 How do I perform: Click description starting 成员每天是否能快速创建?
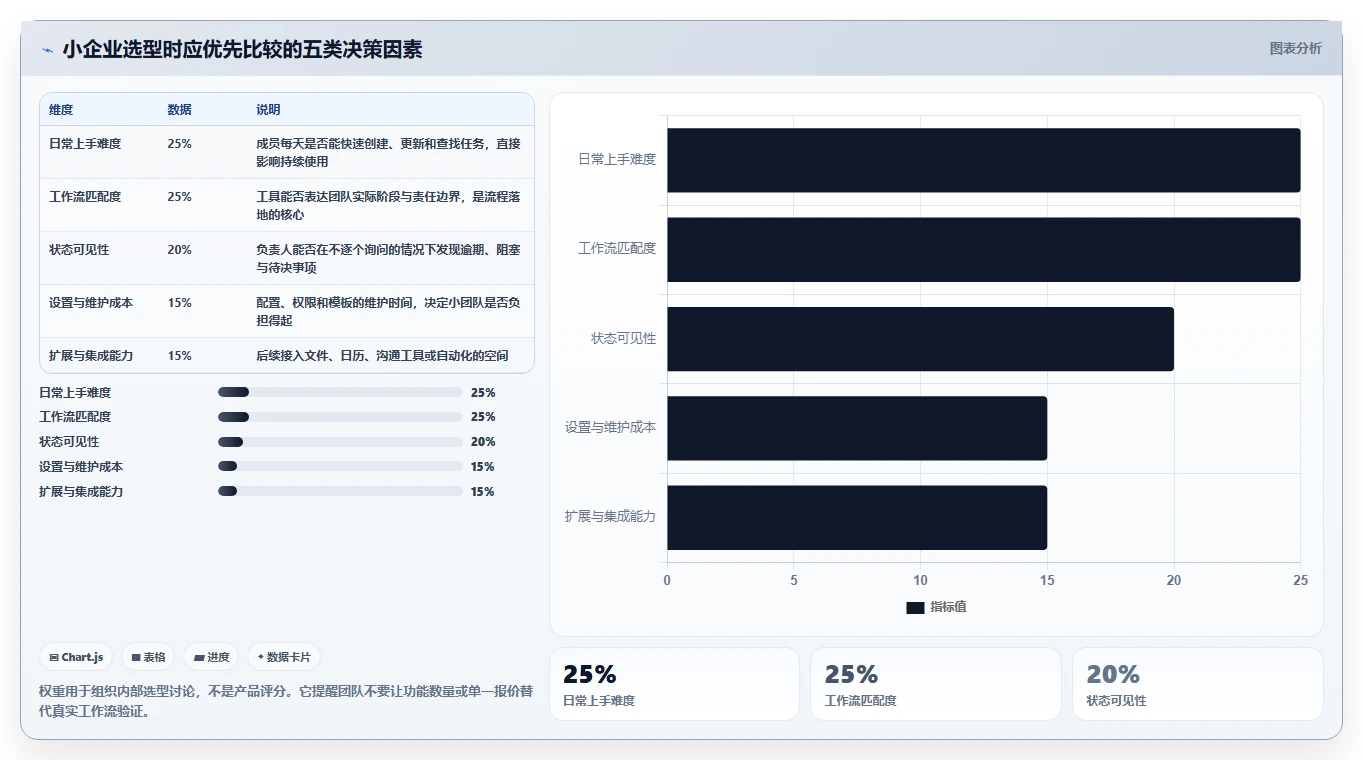[x=388, y=153]
